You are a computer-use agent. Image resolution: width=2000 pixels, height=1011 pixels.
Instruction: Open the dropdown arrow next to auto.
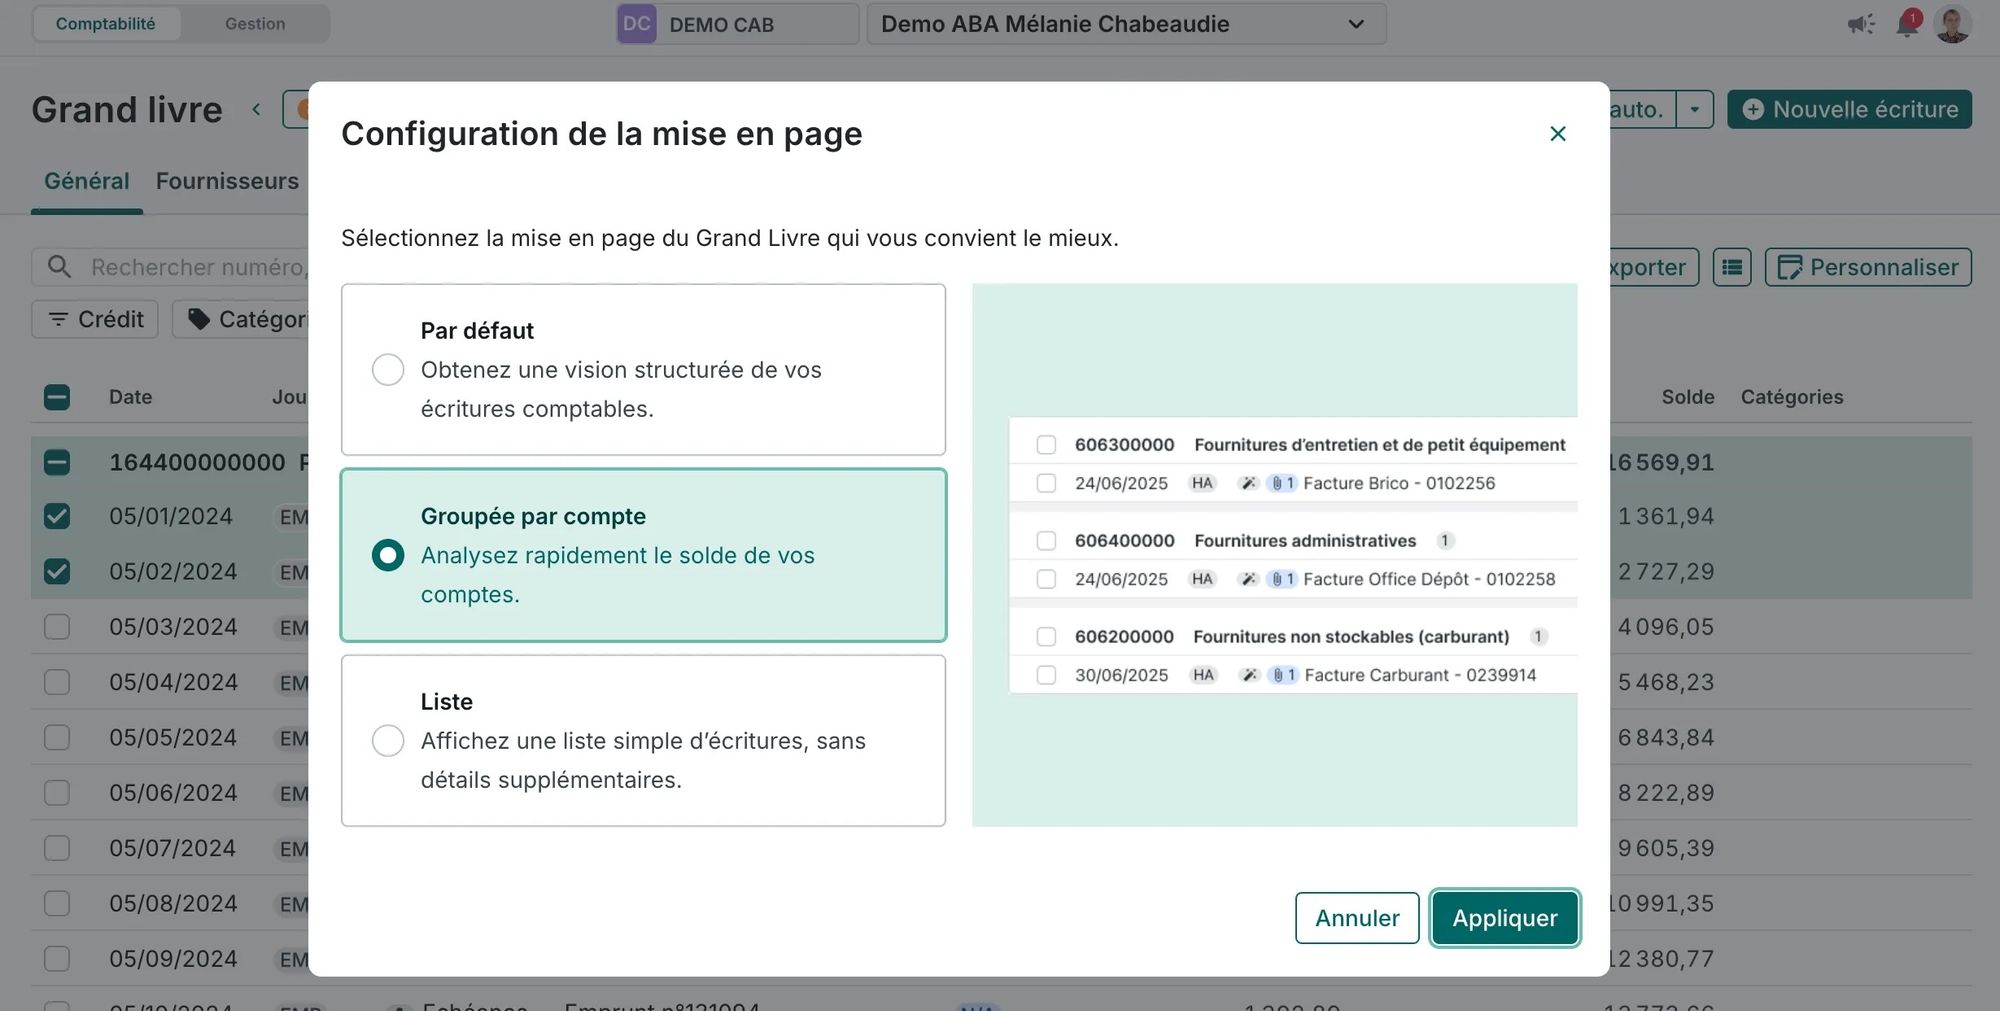point(1694,109)
